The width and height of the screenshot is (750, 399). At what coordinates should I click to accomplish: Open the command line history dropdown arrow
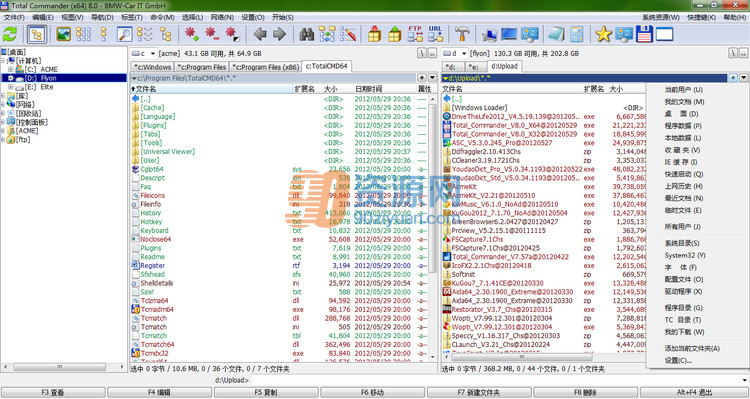coord(745,380)
